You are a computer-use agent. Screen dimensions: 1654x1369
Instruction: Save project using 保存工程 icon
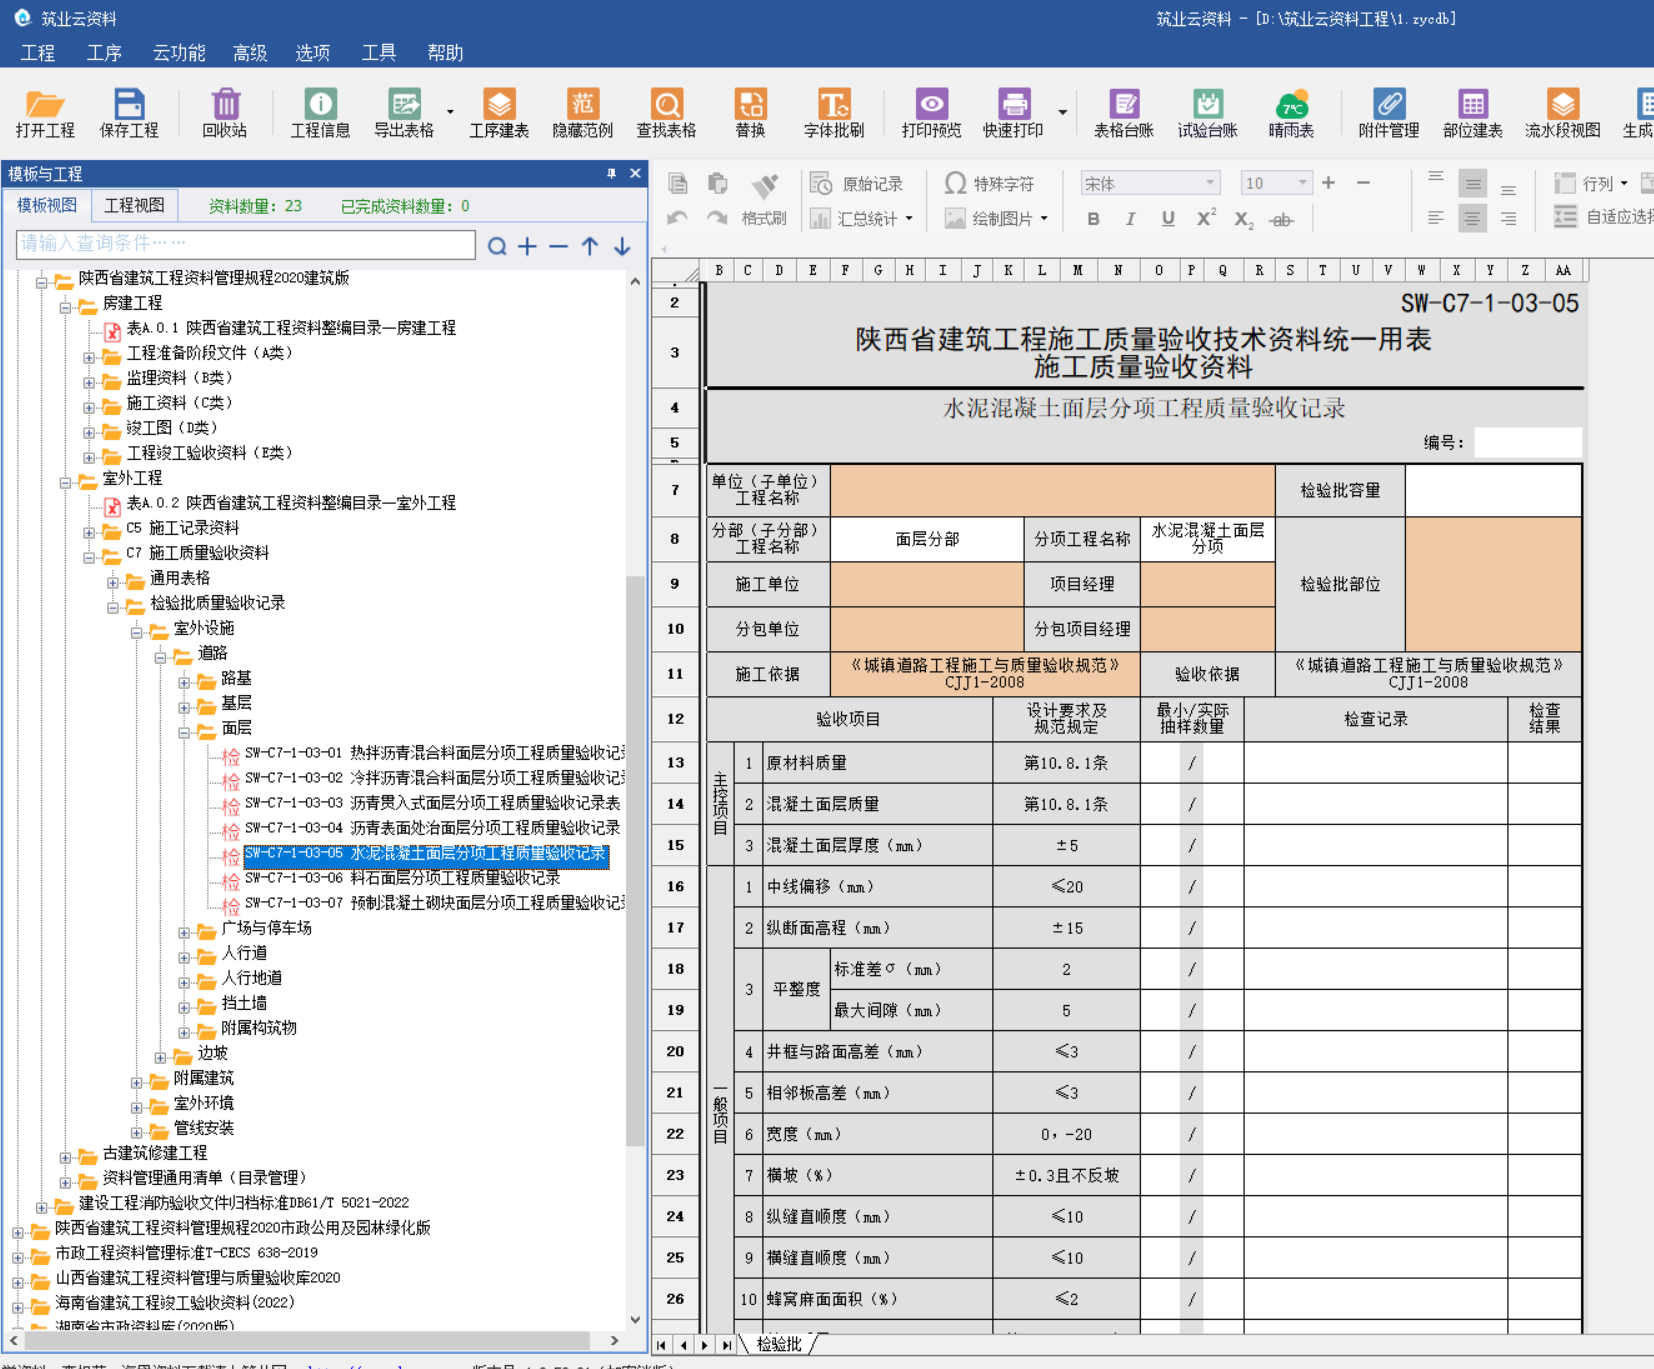coord(129,113)
